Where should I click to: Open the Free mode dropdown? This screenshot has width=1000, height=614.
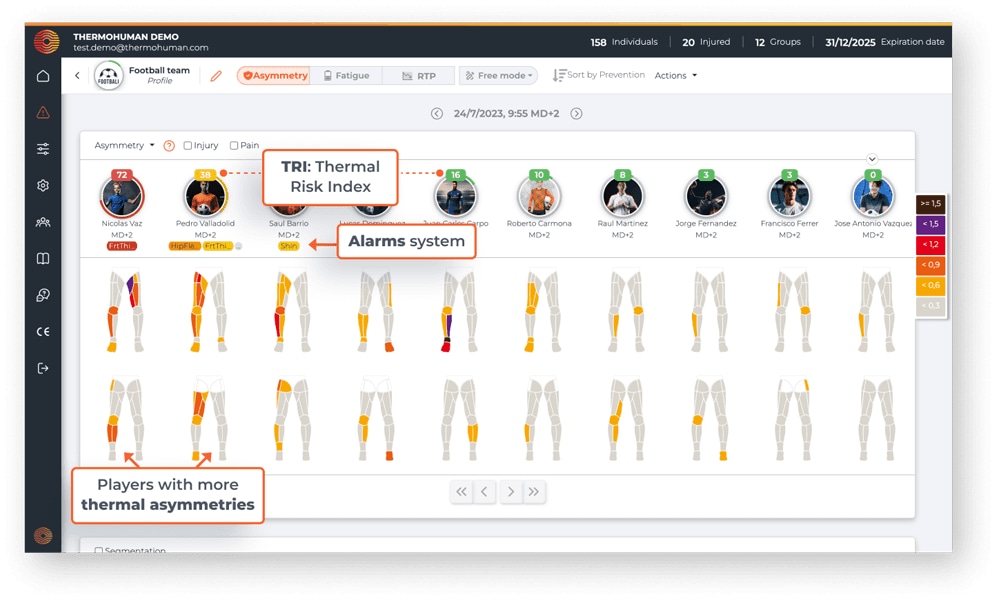498,75
